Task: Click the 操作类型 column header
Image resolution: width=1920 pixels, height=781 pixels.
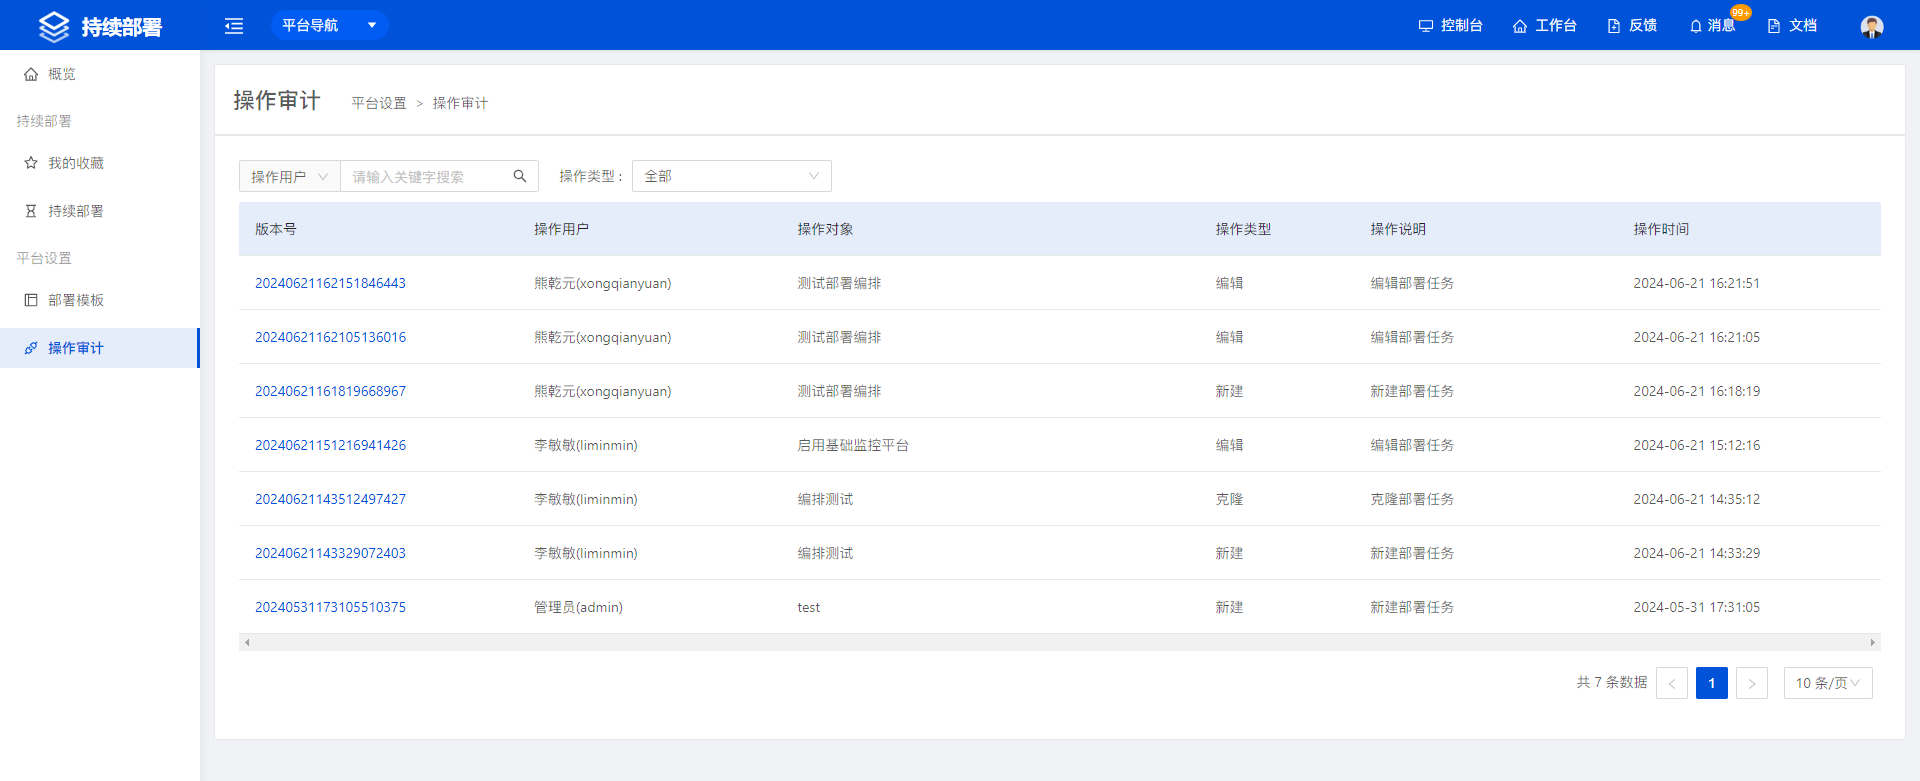Action: coord(1243,229)
